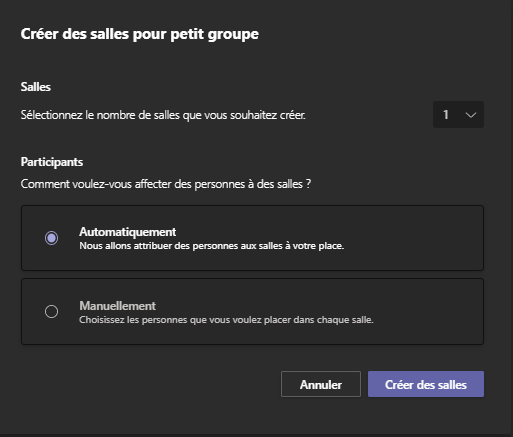Choose the Manuellement assignment option card
The width and height of the screenshot is (513, 437).
(x=252, y=312)
